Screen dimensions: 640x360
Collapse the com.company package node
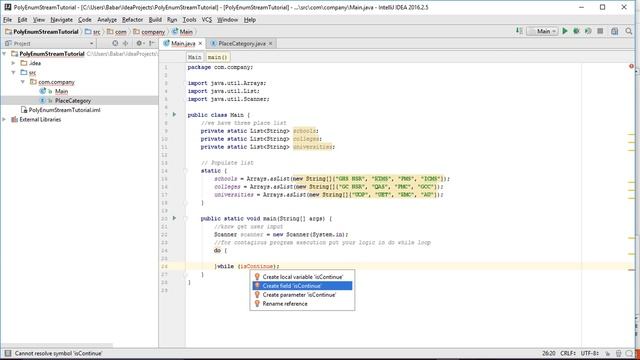coord(23,82)
